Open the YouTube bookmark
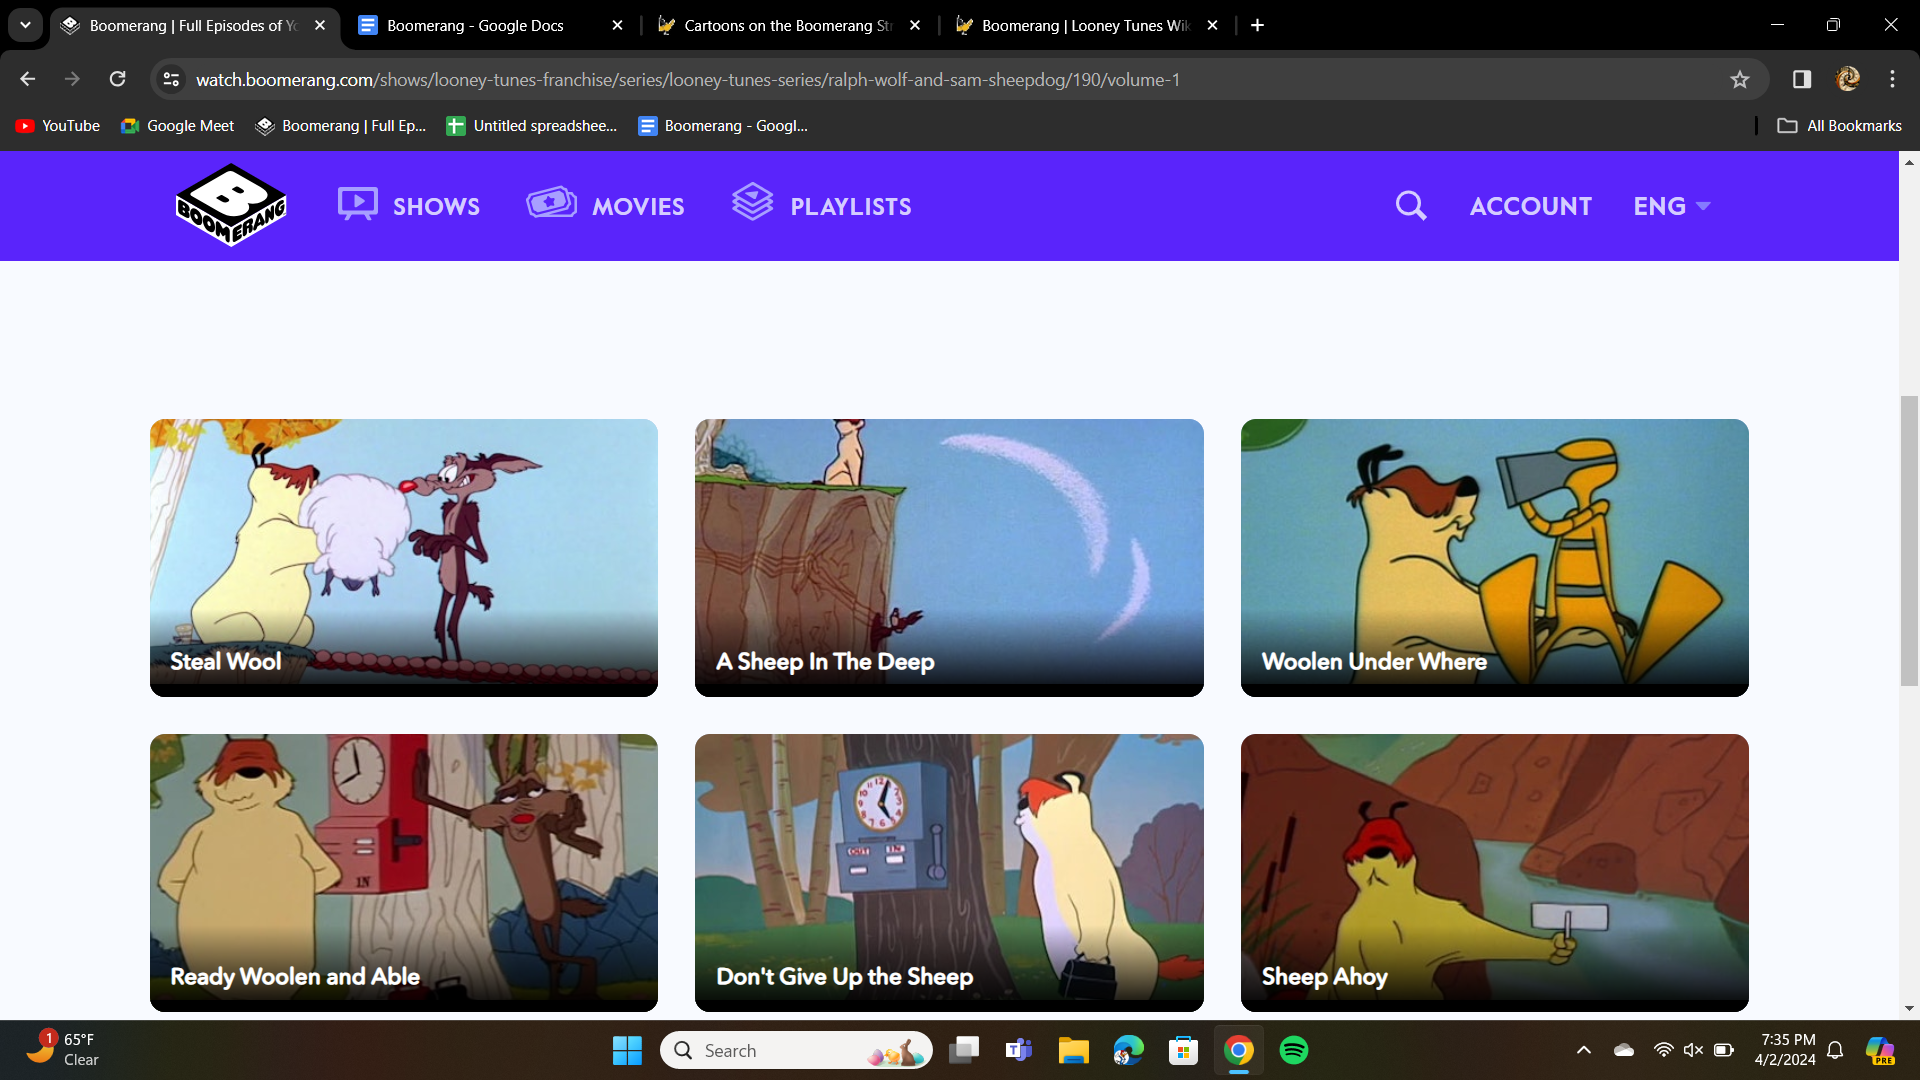Screen dimensions: 1920x1080 pos(58,126)
